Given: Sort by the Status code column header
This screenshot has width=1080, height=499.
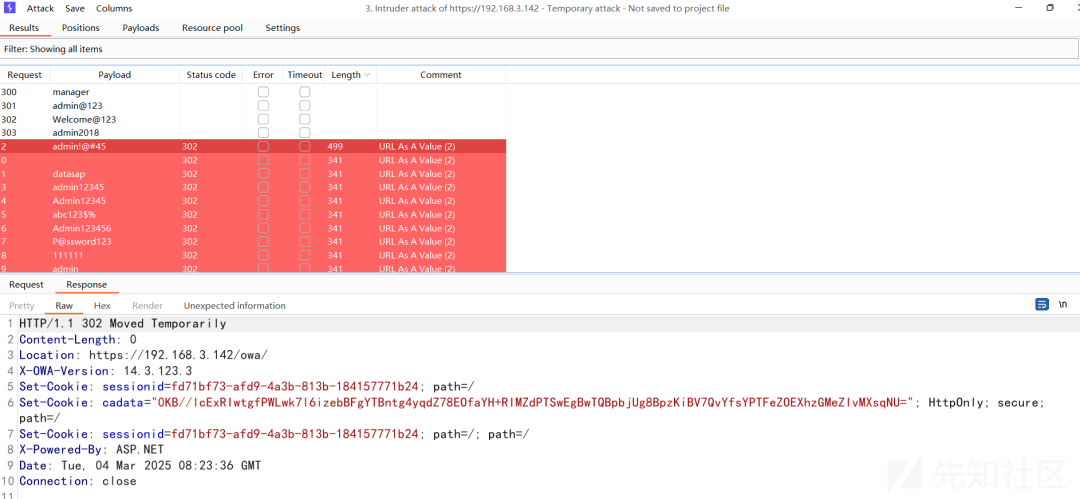Looking at the screenshot, I should point(211,74).
